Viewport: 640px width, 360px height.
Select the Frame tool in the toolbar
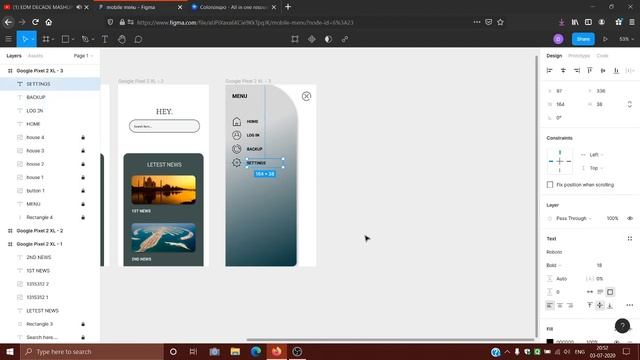[46, 39]
